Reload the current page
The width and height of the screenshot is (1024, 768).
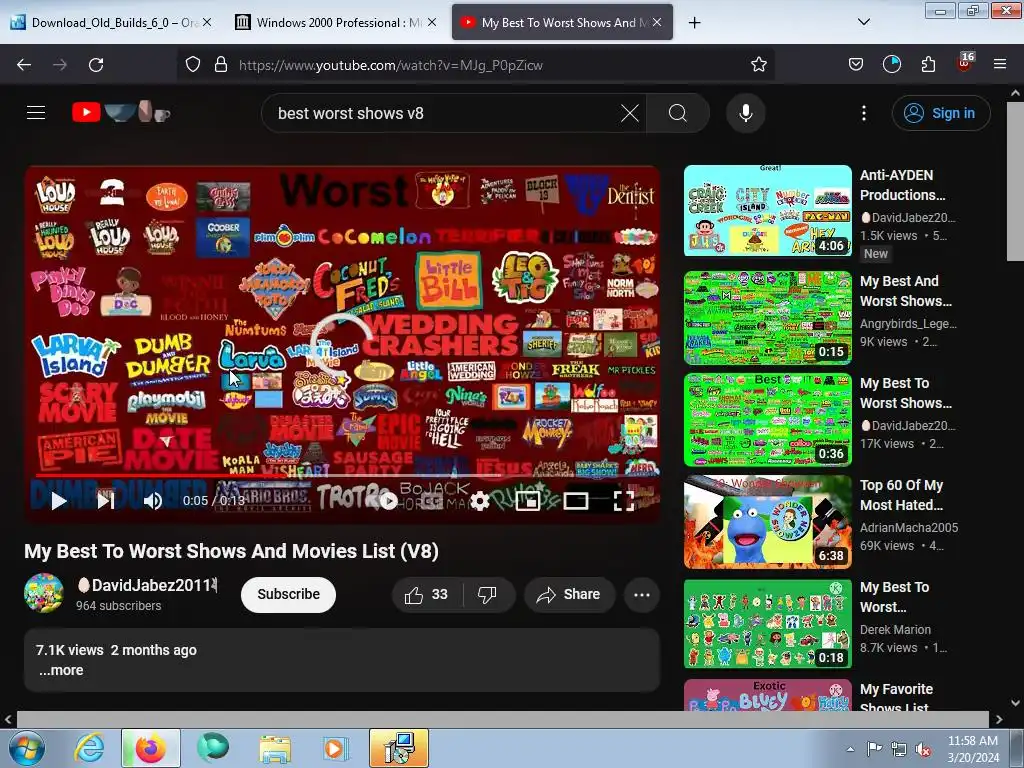tap(96, 65)
